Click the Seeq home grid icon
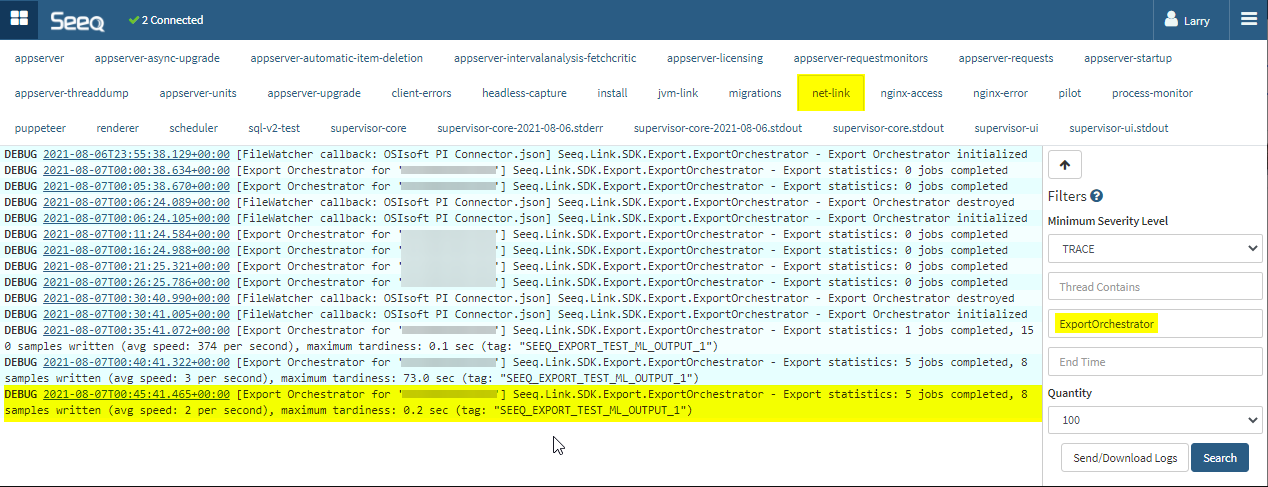 tap(19, 19)
